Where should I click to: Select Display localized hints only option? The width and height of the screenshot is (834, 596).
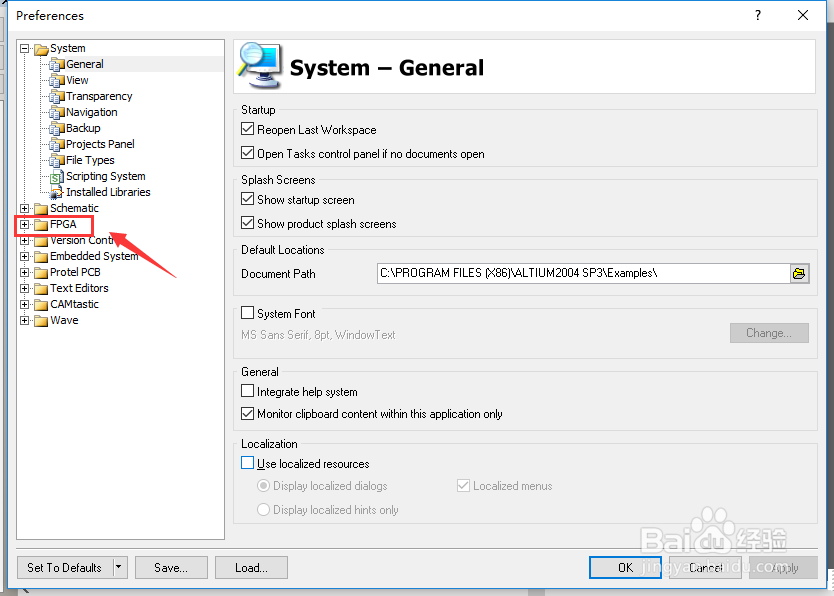coord(263,509)
